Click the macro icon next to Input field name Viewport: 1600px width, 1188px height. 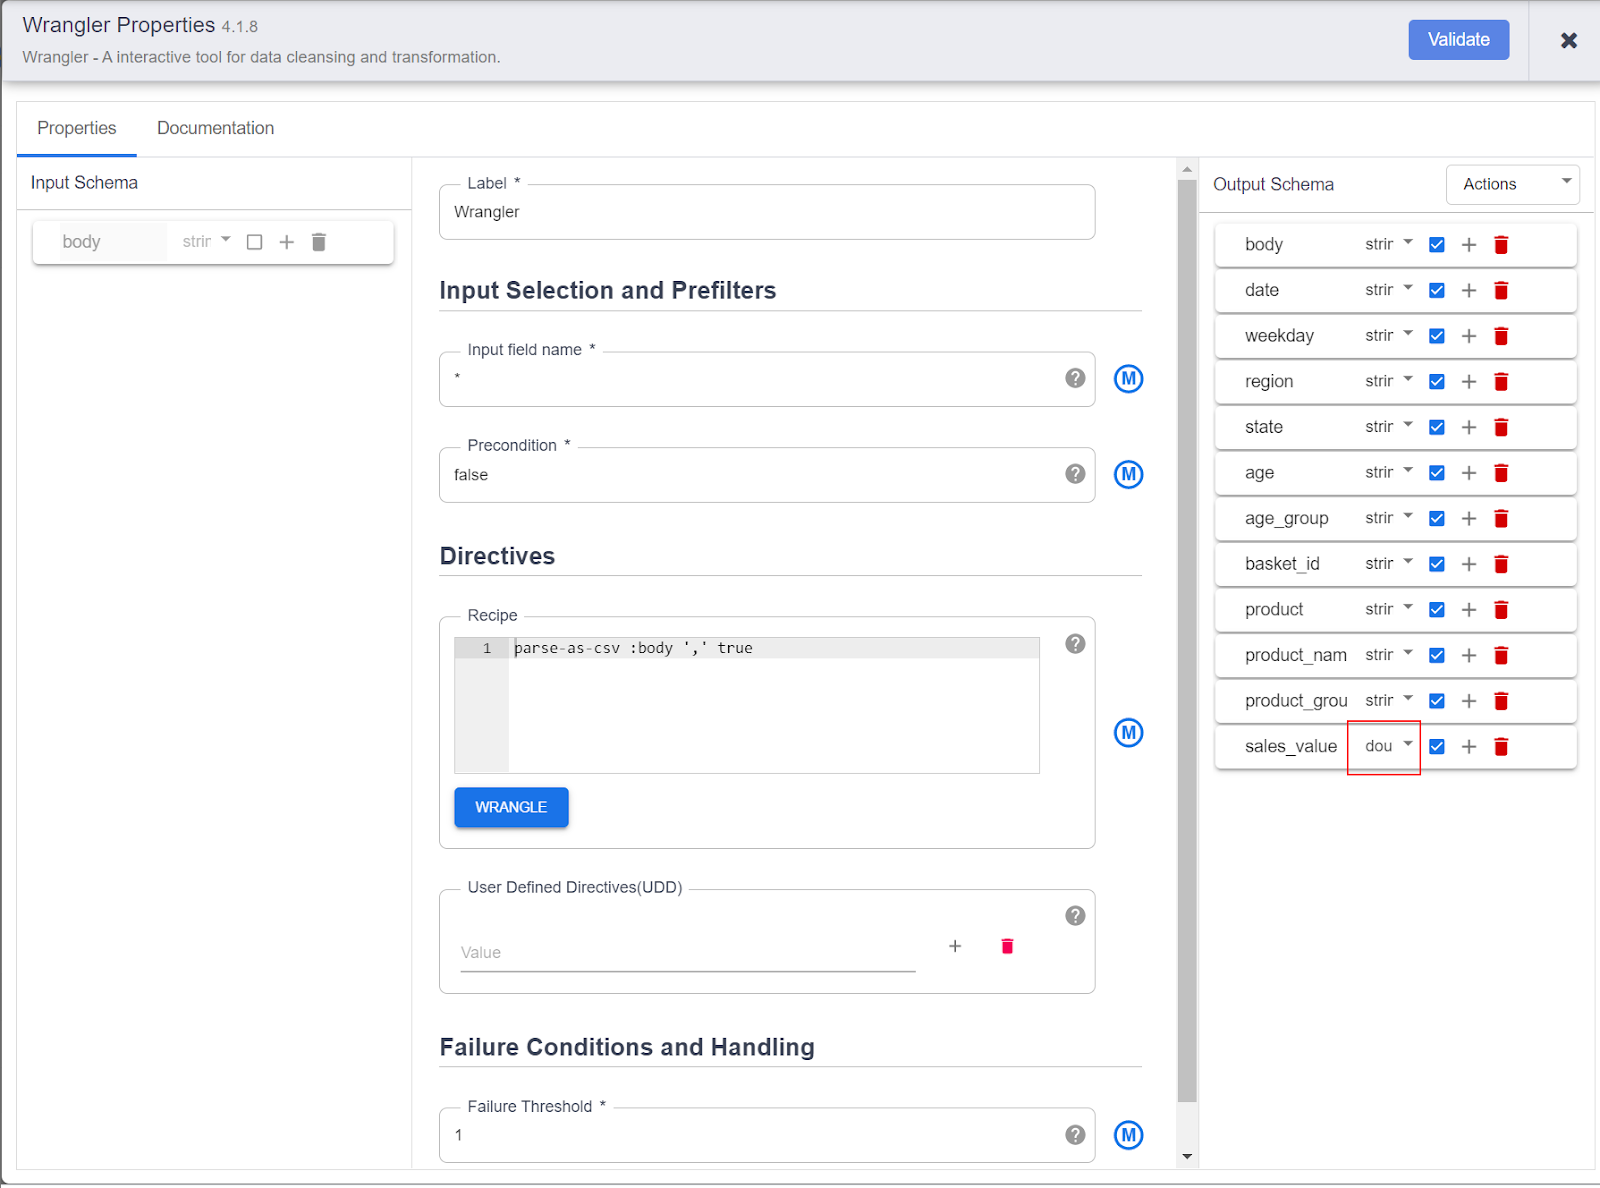[x=1129, y=379]
